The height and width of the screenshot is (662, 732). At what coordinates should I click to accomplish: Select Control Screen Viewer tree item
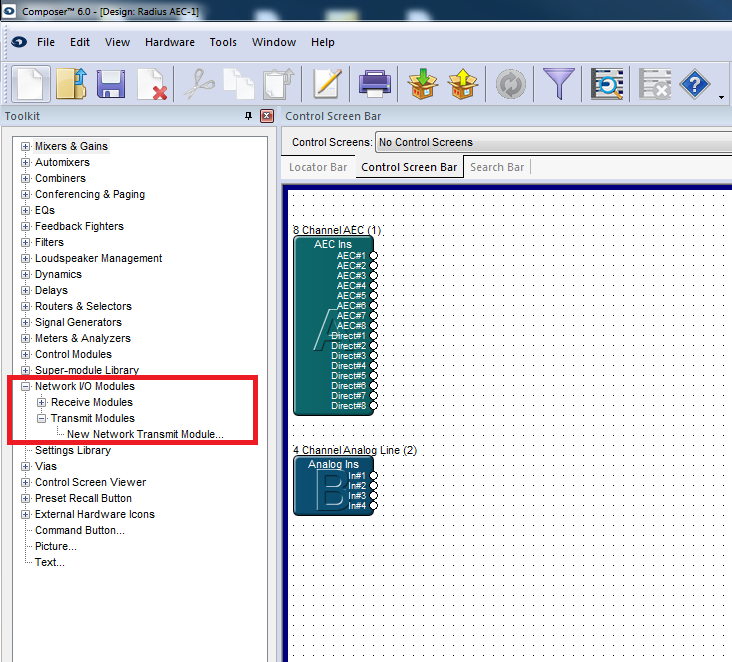91,482
